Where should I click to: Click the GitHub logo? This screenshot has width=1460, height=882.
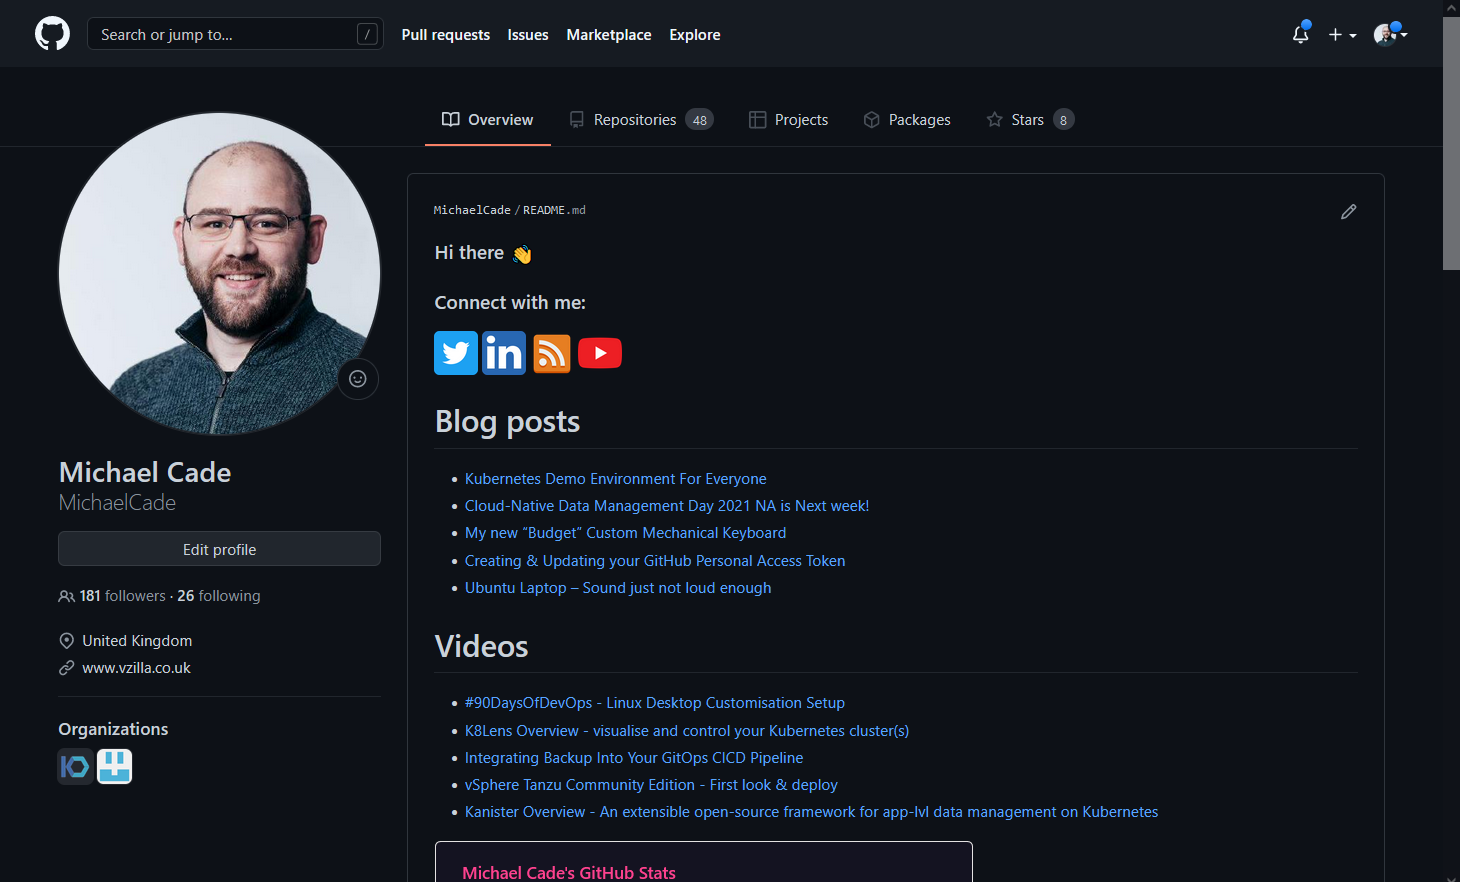(x=51, y=33)
